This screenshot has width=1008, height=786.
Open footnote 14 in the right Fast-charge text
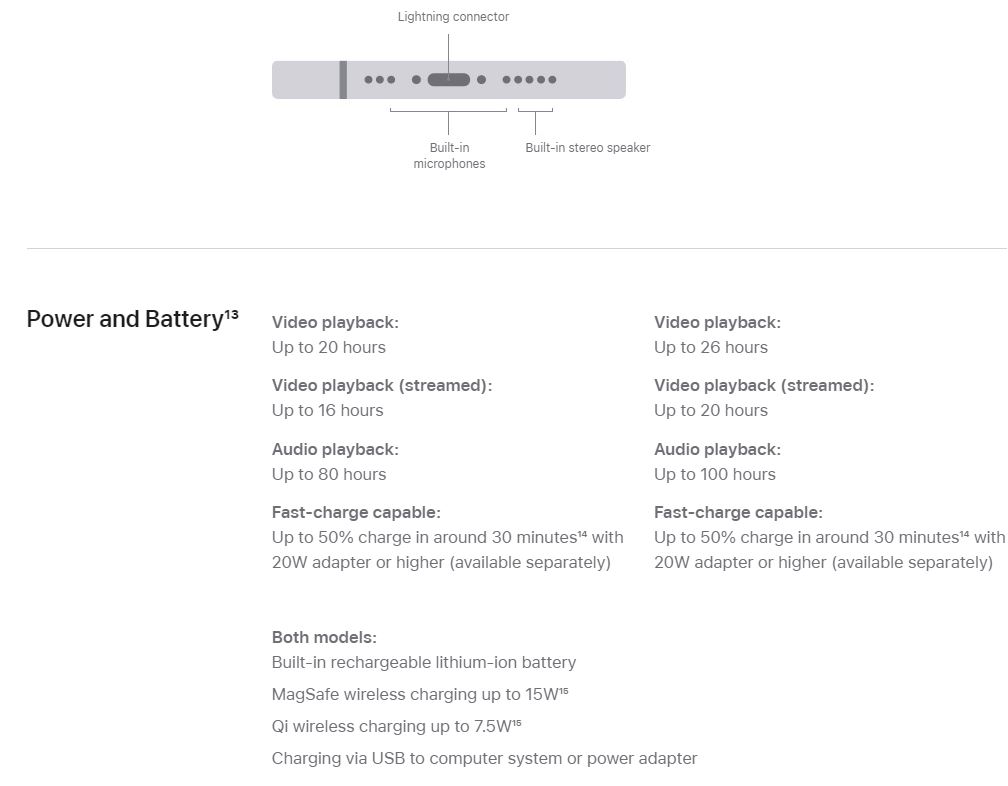[964, 533]
